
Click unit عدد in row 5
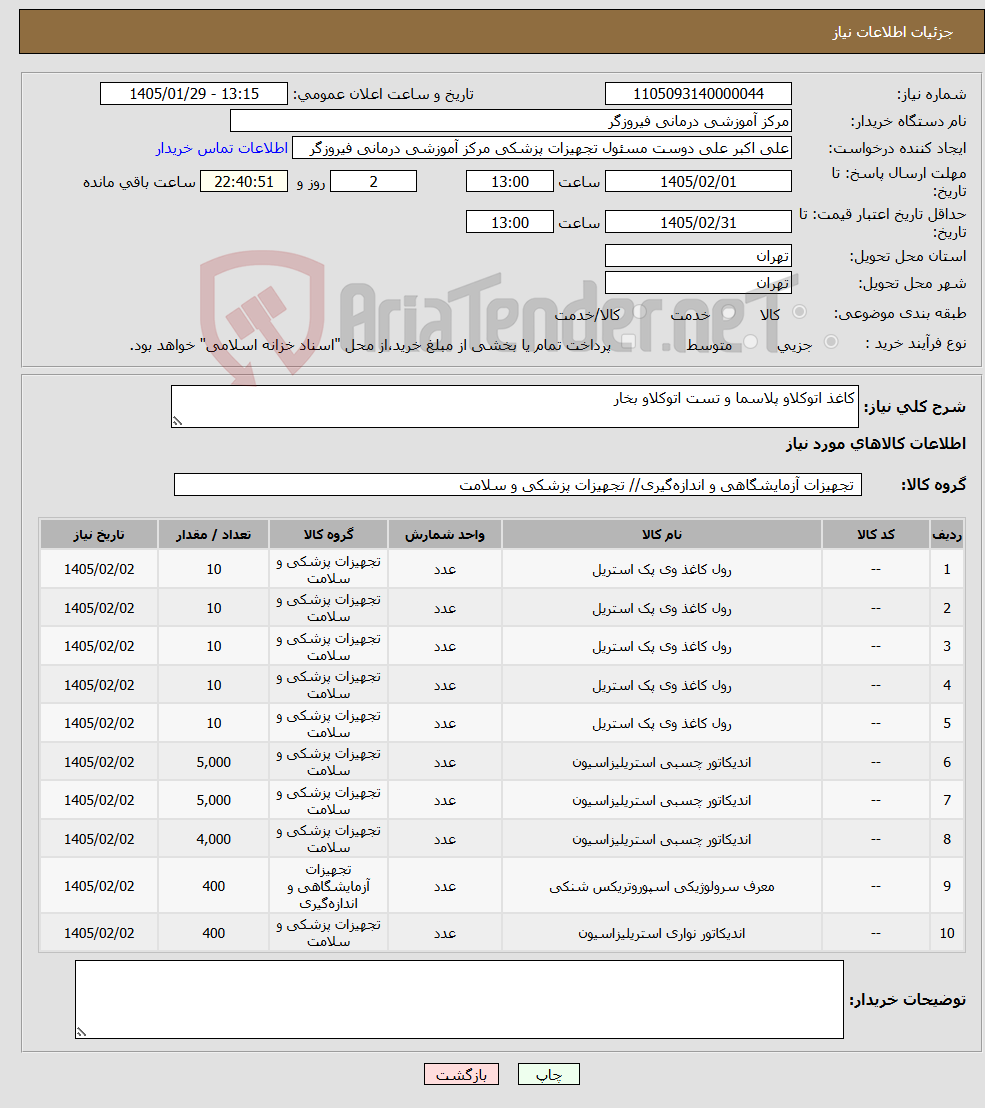(444, 724)
